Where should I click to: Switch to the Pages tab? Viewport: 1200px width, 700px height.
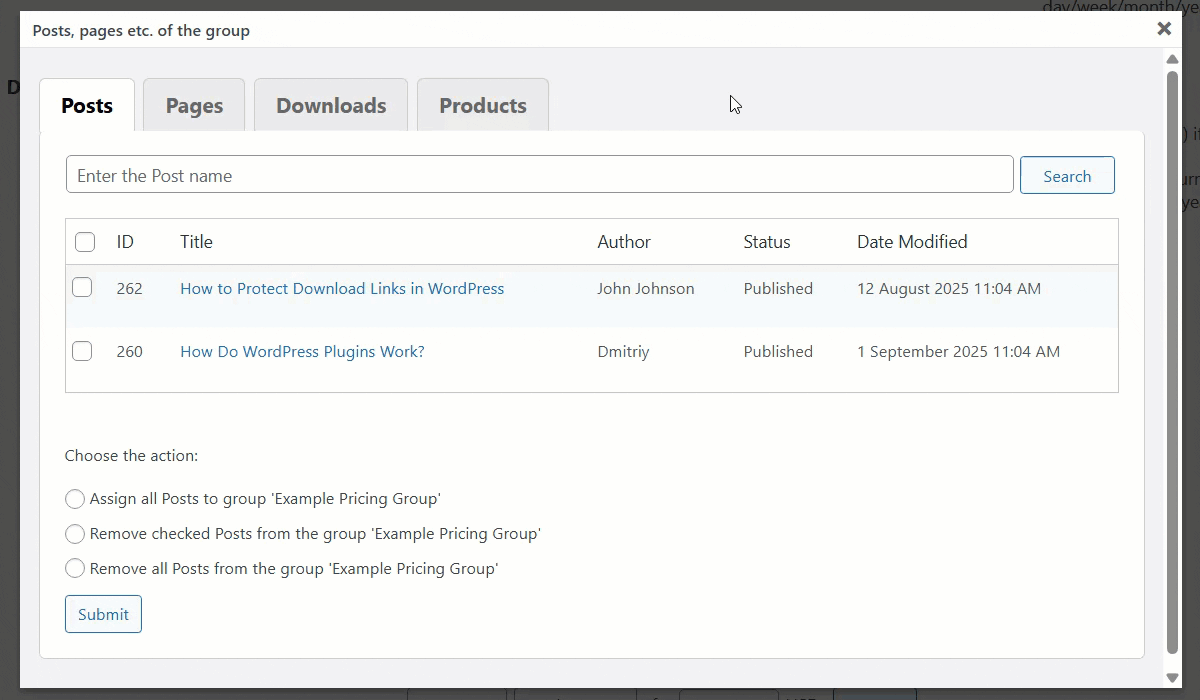tap(193, 104)
